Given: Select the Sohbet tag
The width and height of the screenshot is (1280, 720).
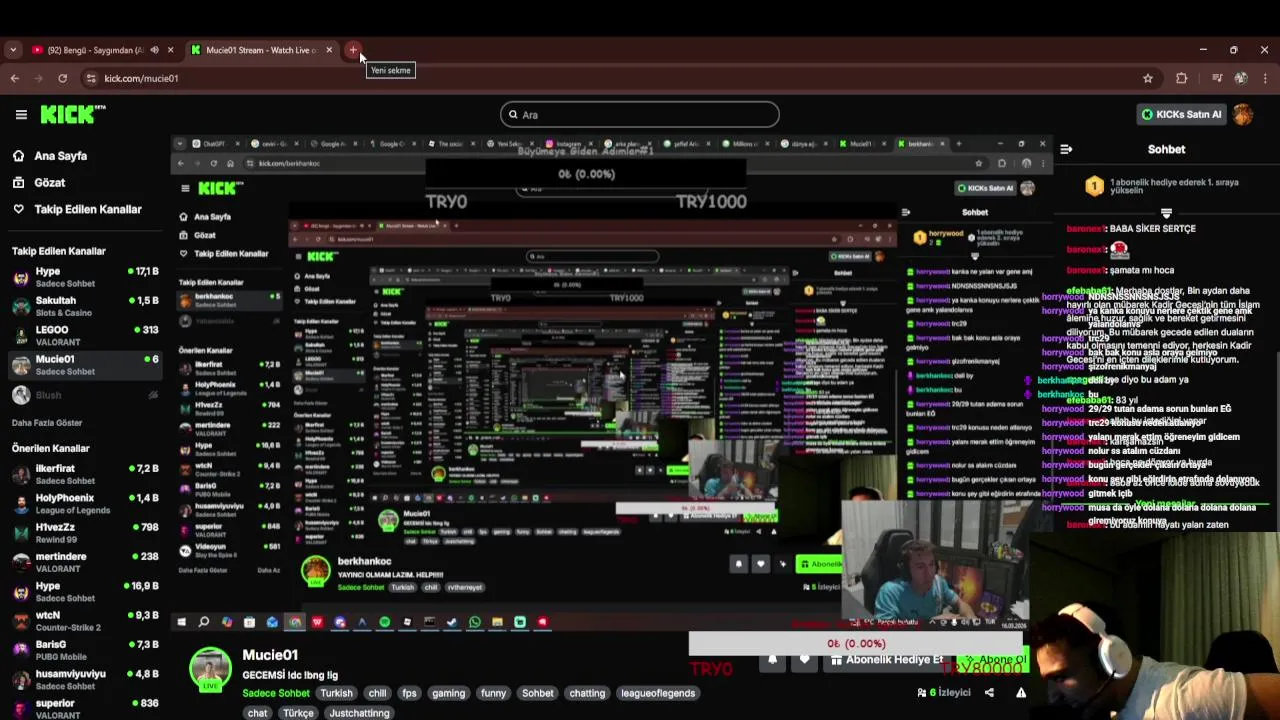Looking at the screenshot, I should tap(537, 693).
